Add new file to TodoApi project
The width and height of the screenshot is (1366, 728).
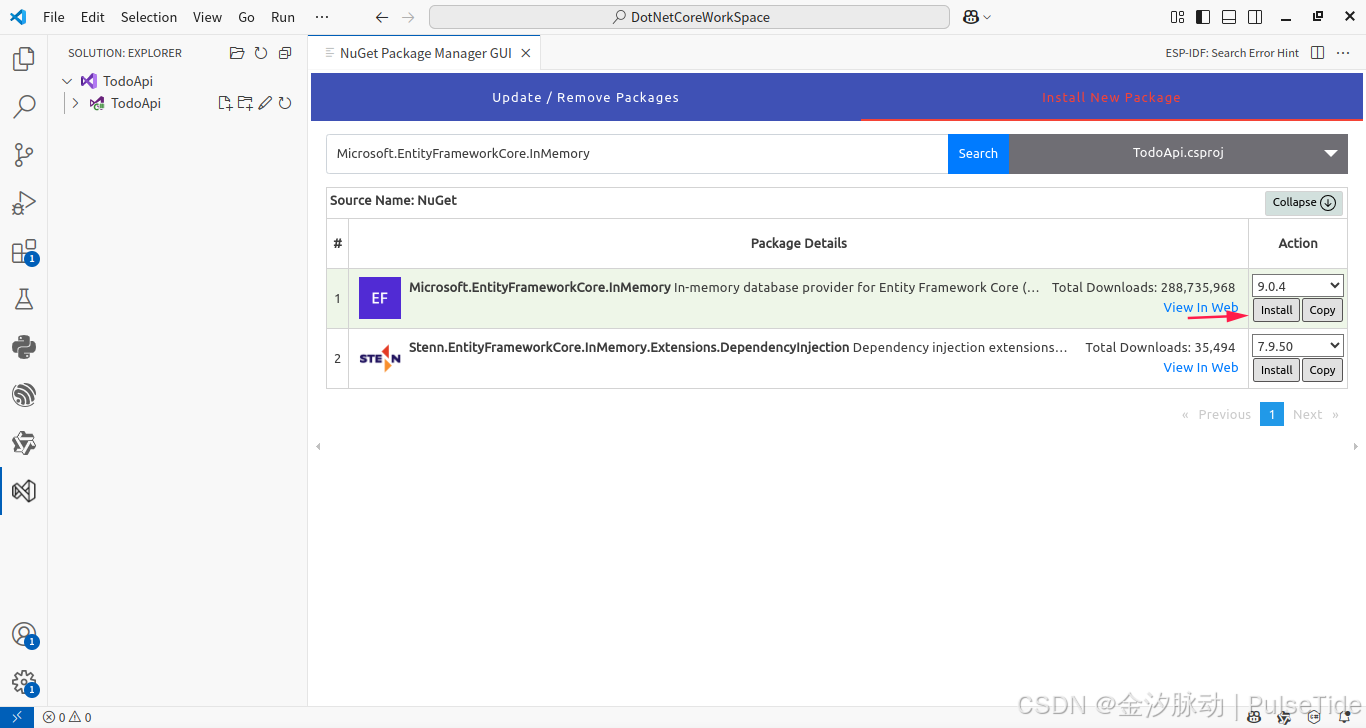225,103
